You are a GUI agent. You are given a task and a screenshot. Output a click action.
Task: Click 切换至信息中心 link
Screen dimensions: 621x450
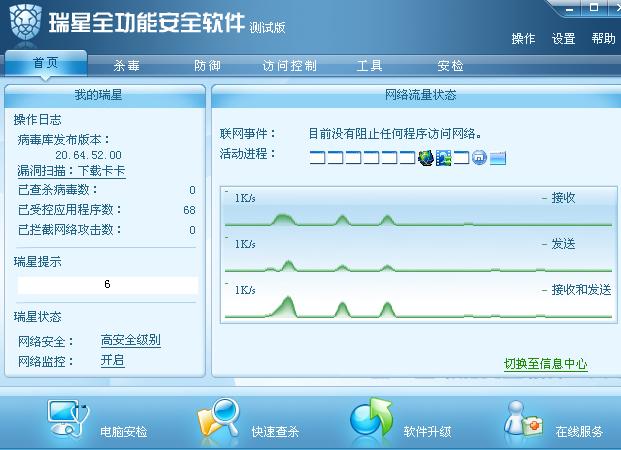545,364
